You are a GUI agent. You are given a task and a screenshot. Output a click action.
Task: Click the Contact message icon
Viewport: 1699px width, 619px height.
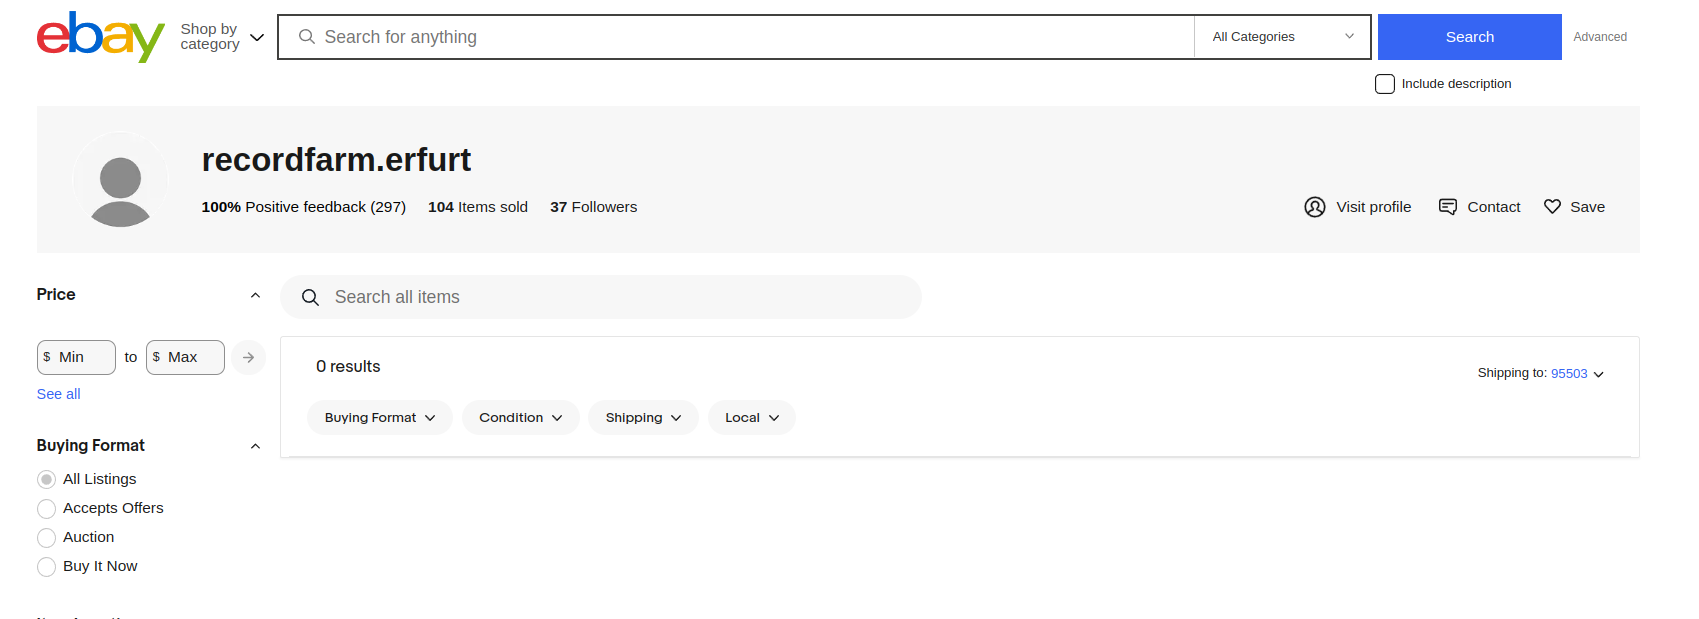coord(1447,207)
